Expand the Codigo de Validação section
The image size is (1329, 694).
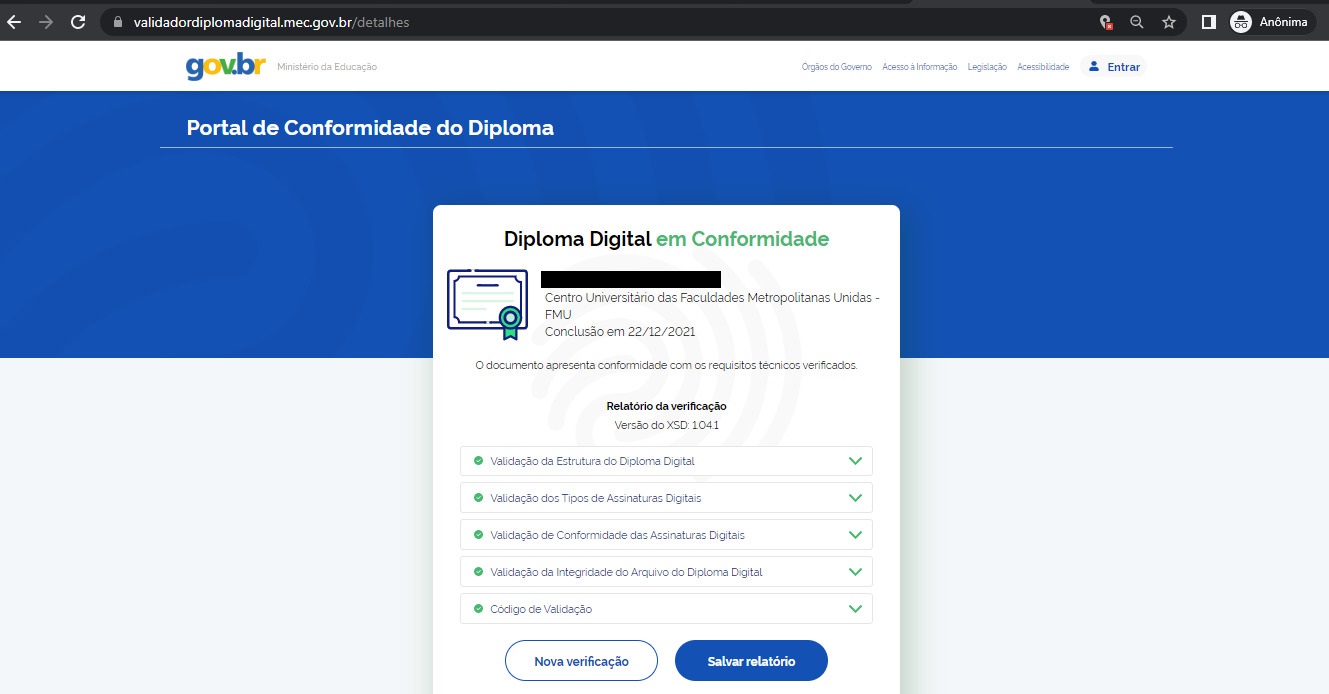tap(666, 609)
